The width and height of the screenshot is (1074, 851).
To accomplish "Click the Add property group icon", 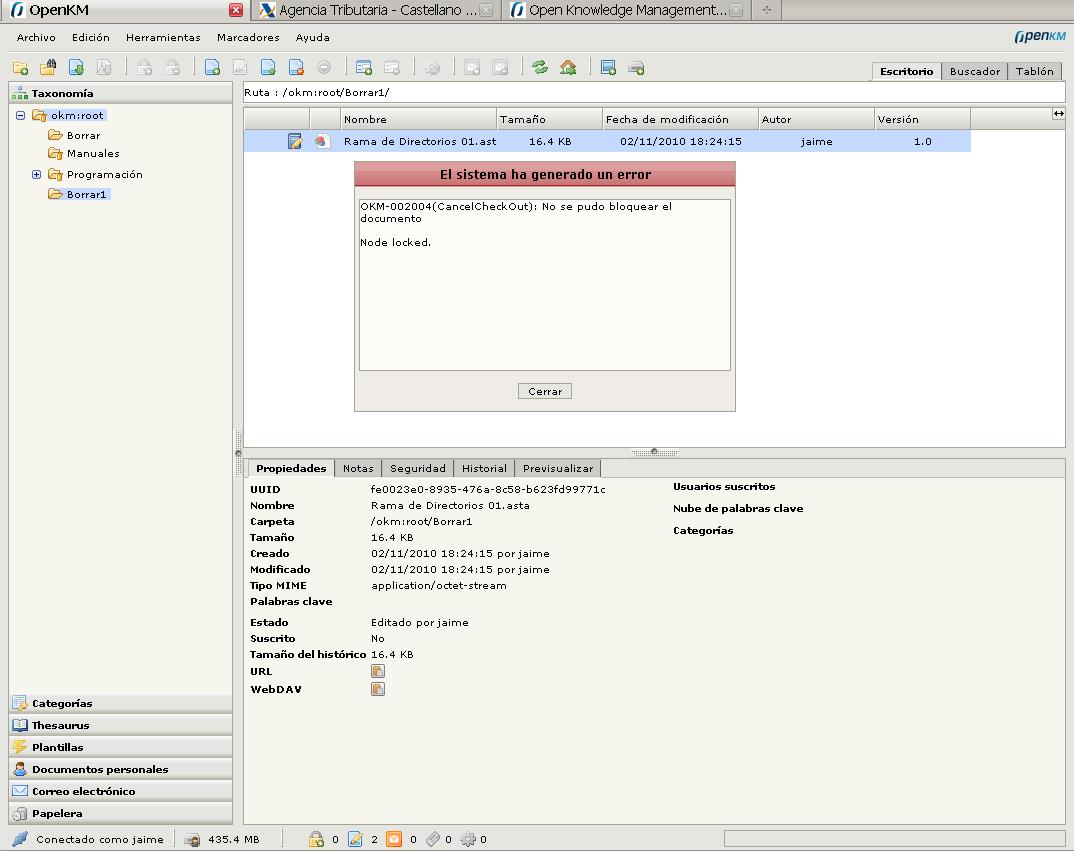I will 364,67.
